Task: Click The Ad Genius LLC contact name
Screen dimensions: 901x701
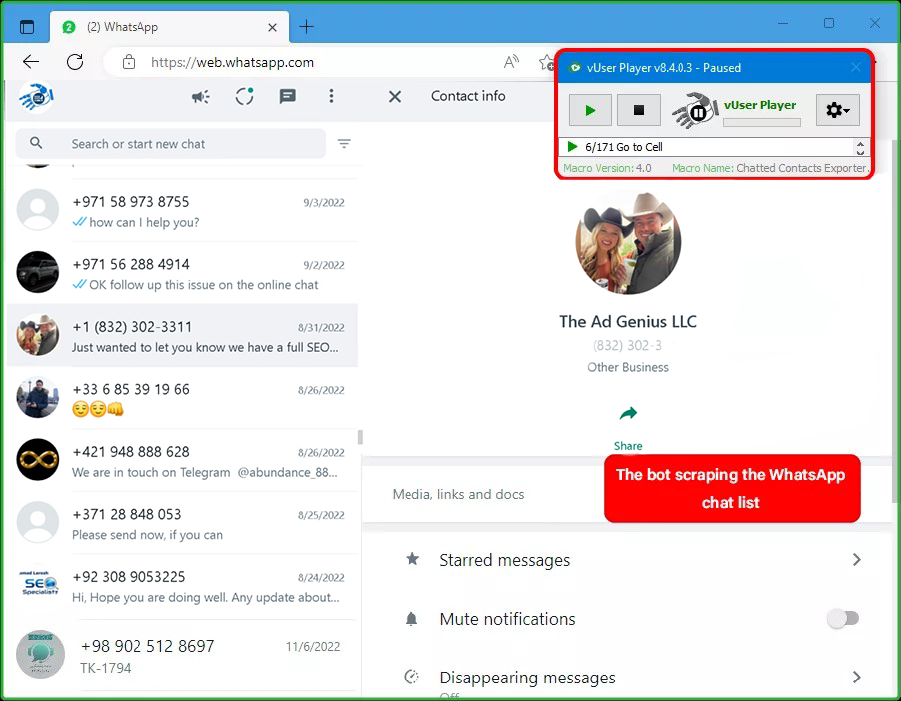Action: point(627,321)
